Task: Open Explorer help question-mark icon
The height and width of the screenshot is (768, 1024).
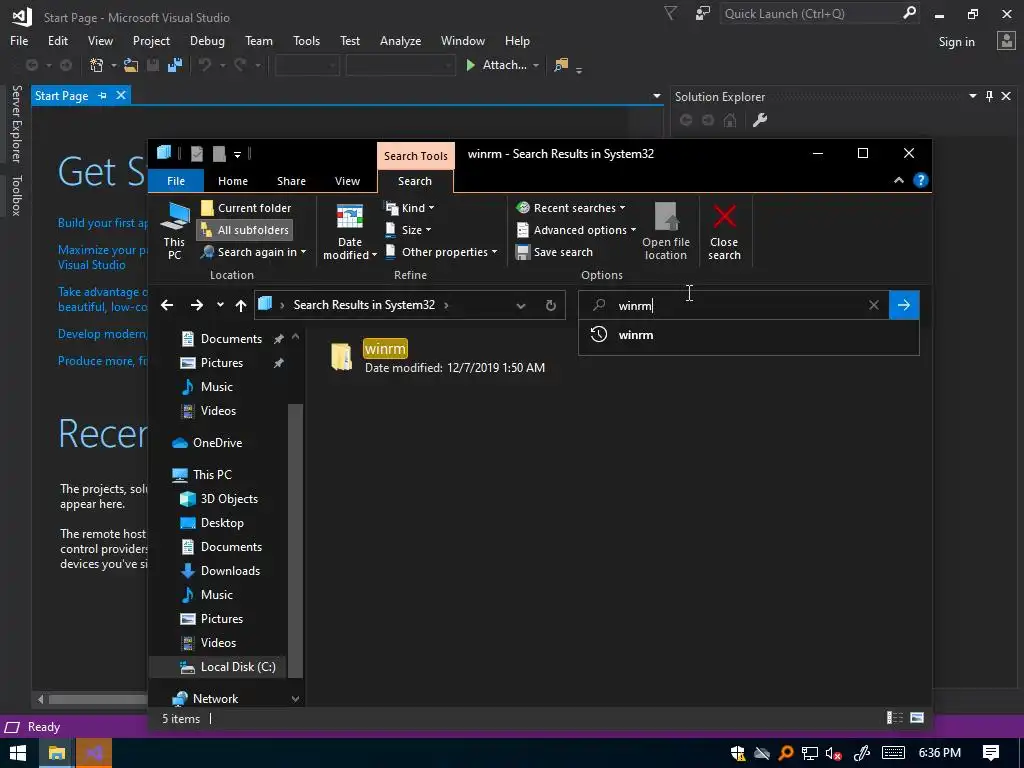Action: click(921, 180)
